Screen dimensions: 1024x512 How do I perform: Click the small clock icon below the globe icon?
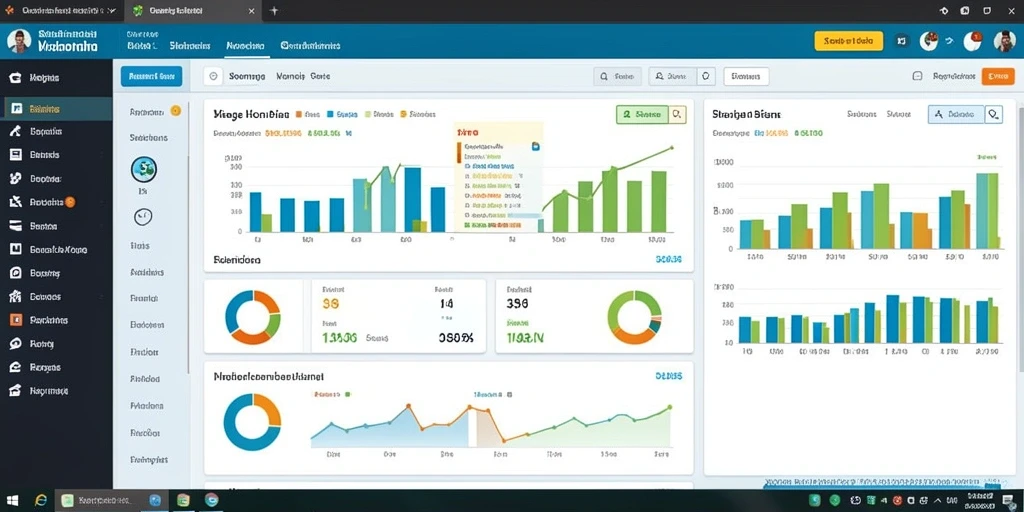(143, 217)
